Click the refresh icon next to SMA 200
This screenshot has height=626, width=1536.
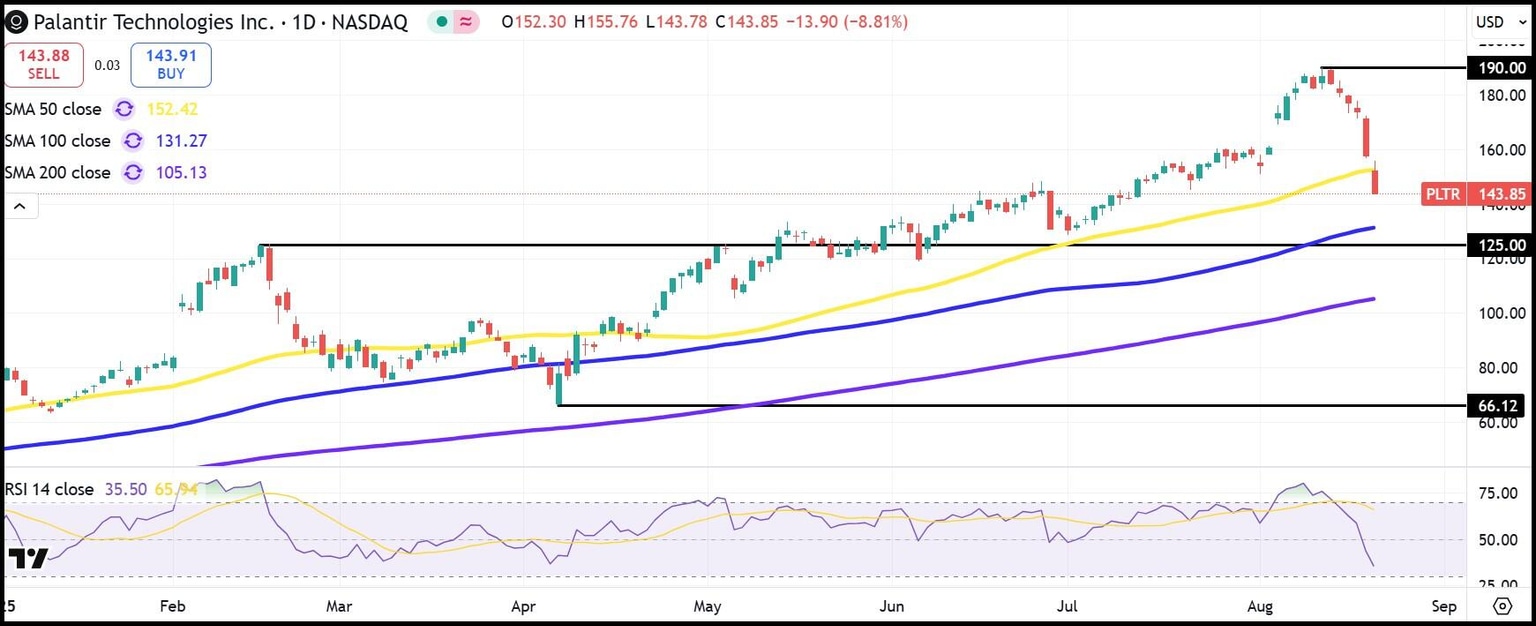click(x=132, y=173)
